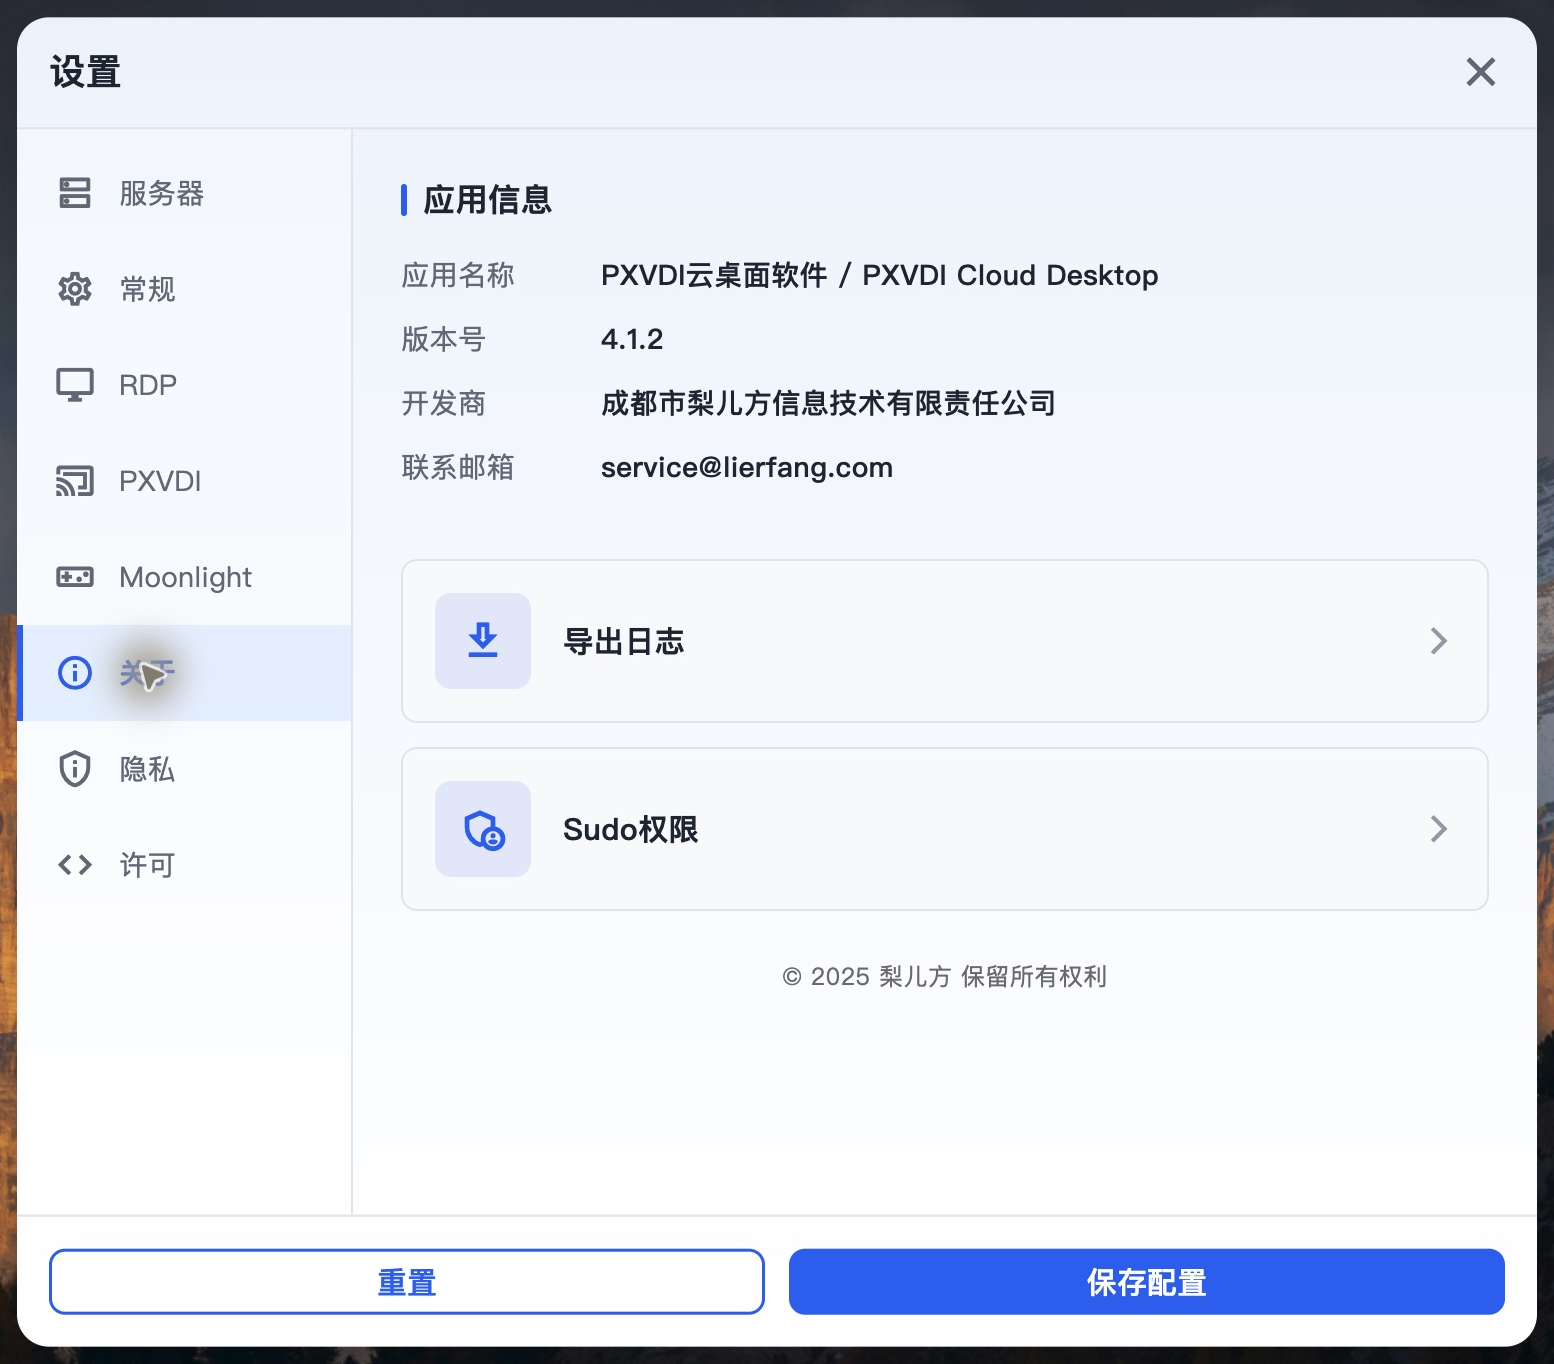Viewport: 1554px width, 1364px height.
Task: Click the shield icon beside 隐私
Action: [75, 769]
